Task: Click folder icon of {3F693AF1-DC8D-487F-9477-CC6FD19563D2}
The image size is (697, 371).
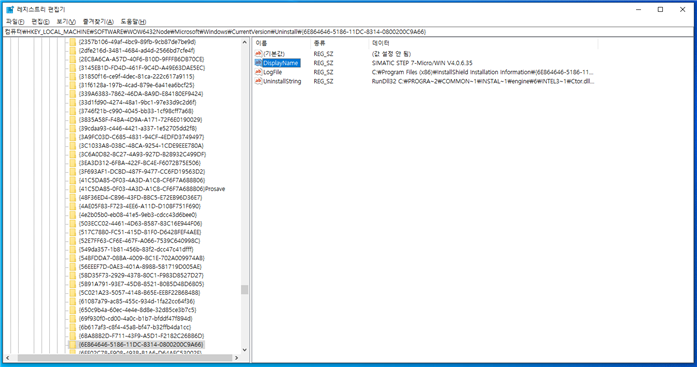Action: [72, 172]
